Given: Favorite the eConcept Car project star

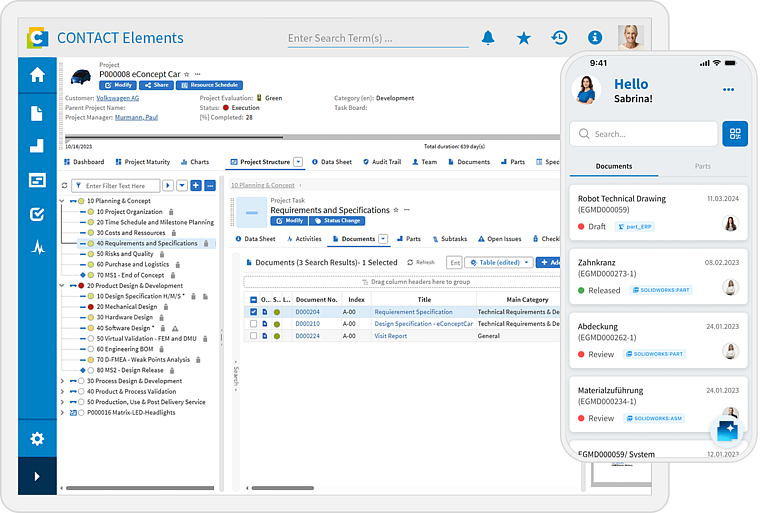Looking at the screenshot, I should pyautogui.click(x=187, y=74).
